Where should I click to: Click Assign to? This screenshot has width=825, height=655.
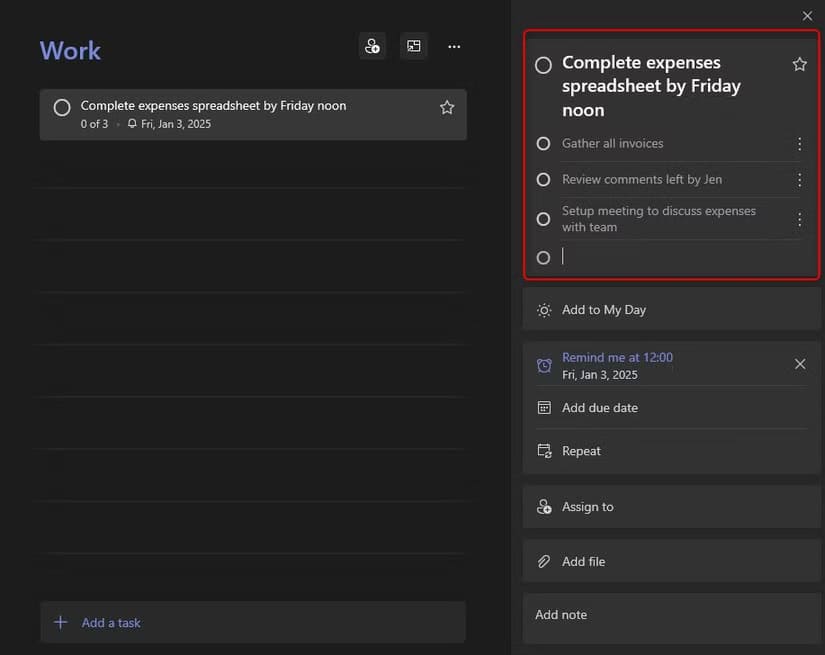pyautogui.click(x=671, y=507)
